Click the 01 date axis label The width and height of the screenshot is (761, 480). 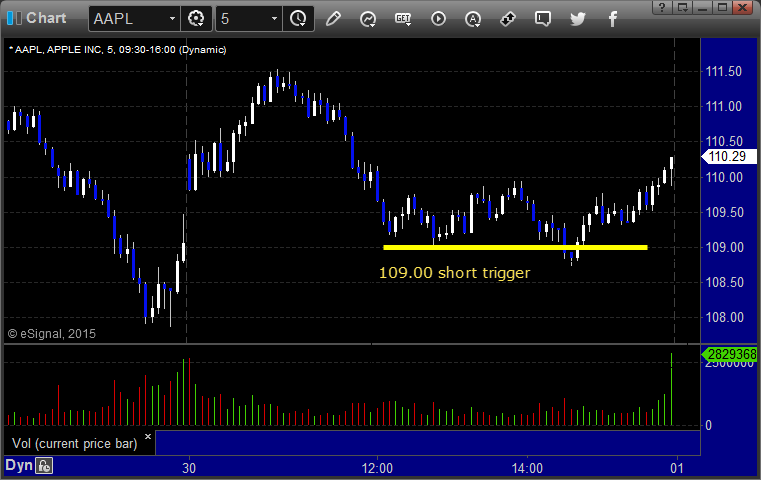pos(677,468)
